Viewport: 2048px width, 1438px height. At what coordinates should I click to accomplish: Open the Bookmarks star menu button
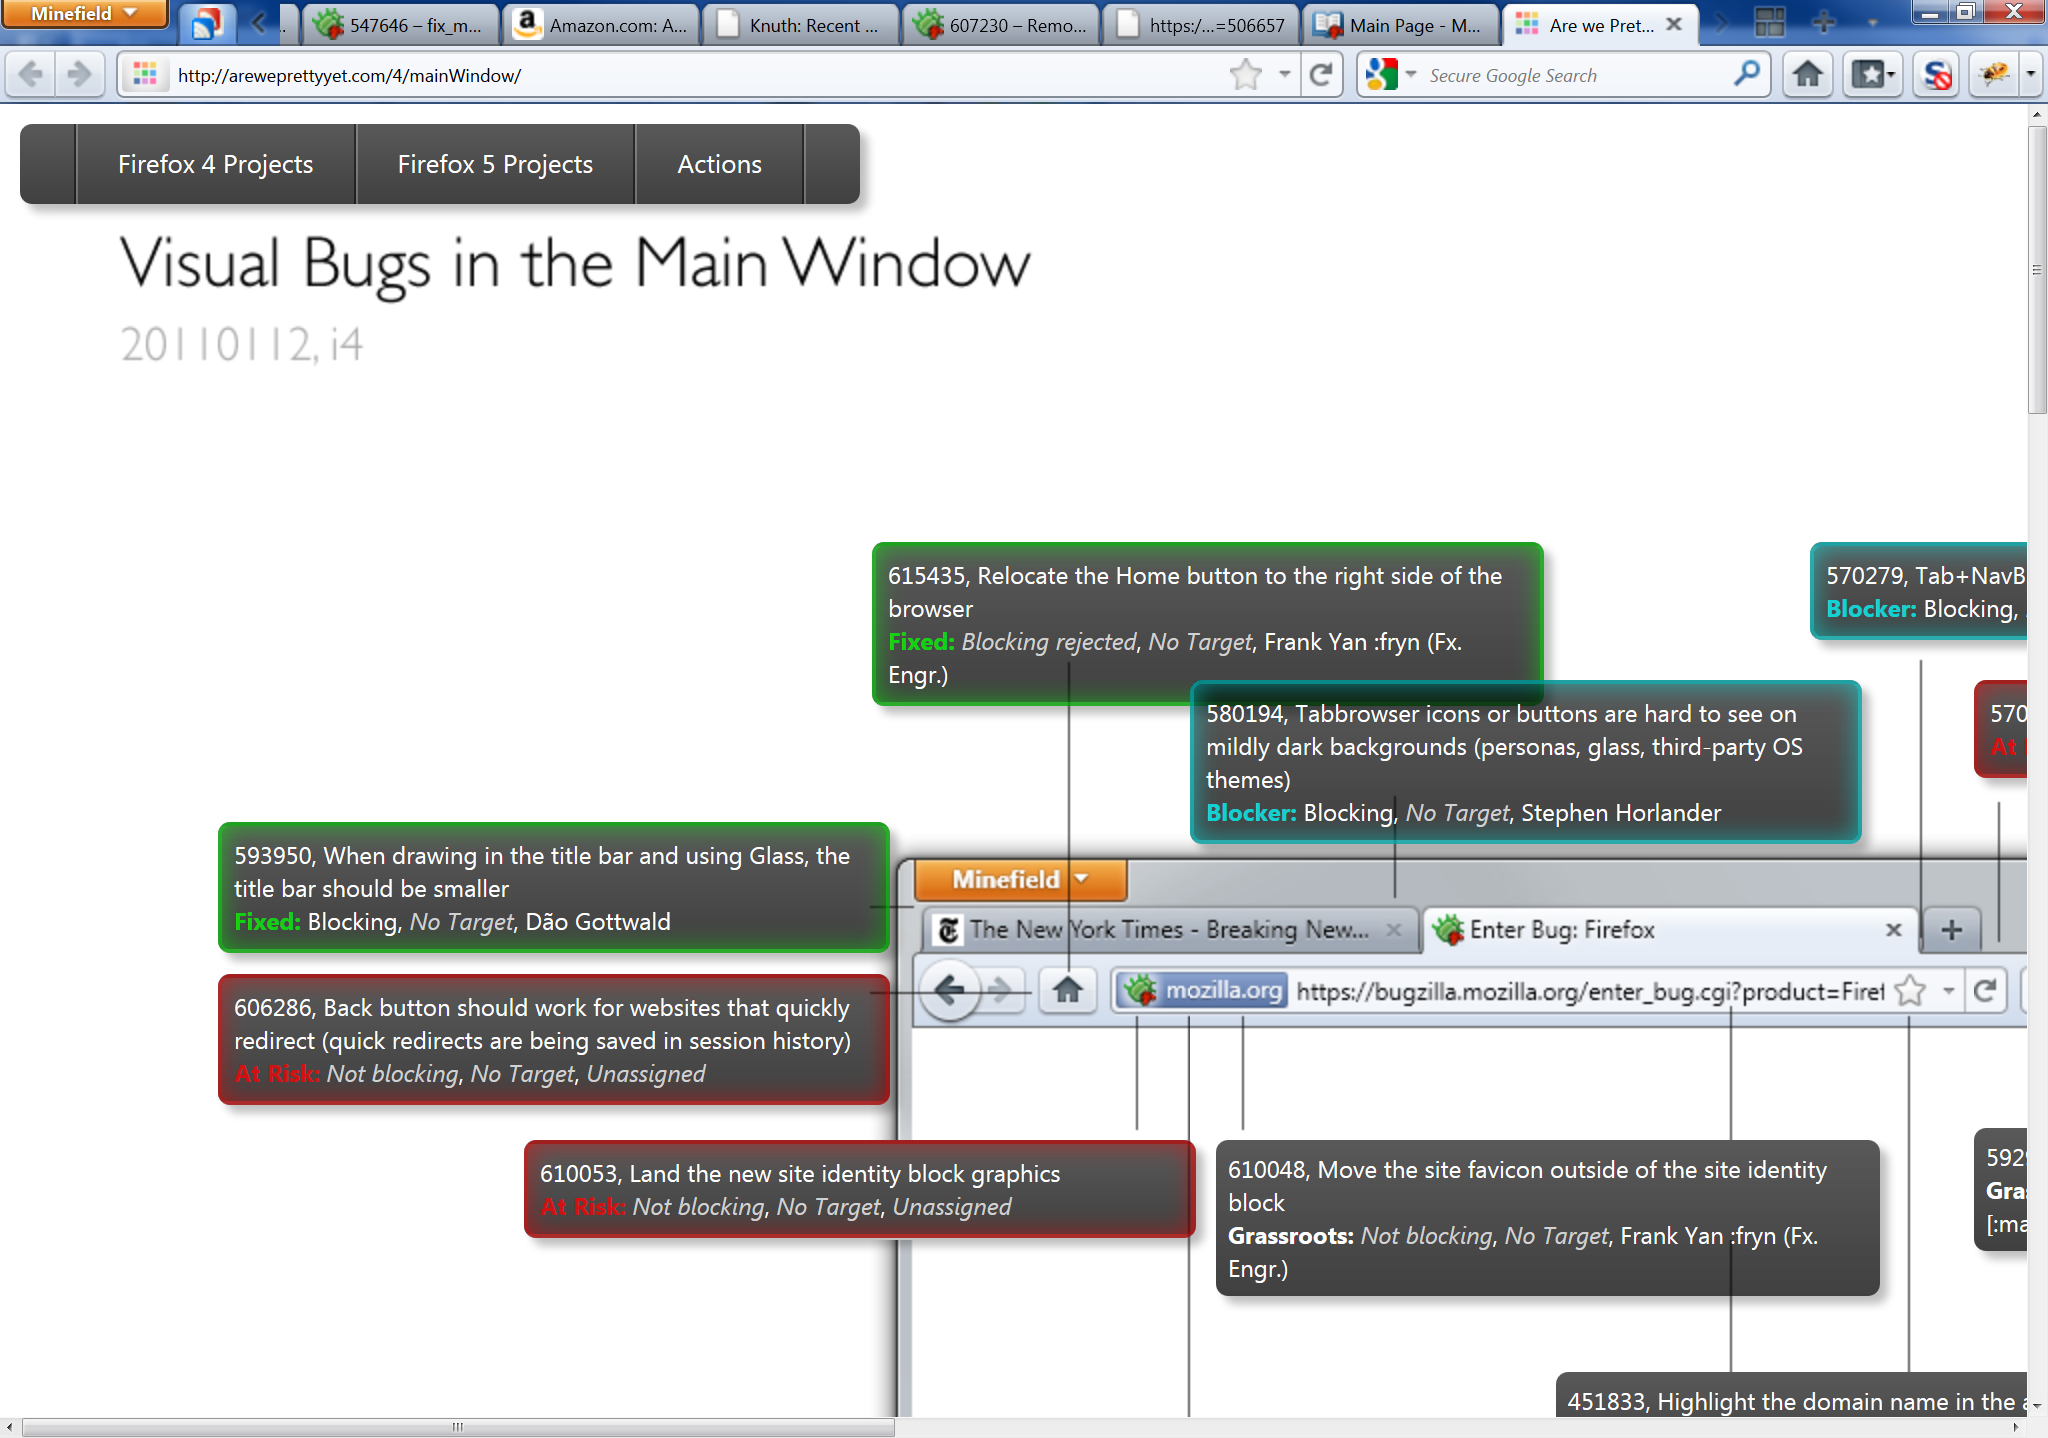(x=1872, y=75)
